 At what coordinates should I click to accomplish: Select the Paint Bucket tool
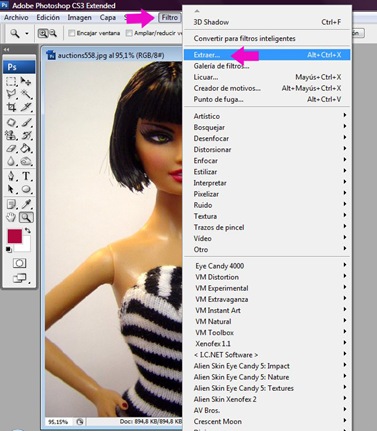[x=26, y=148]
